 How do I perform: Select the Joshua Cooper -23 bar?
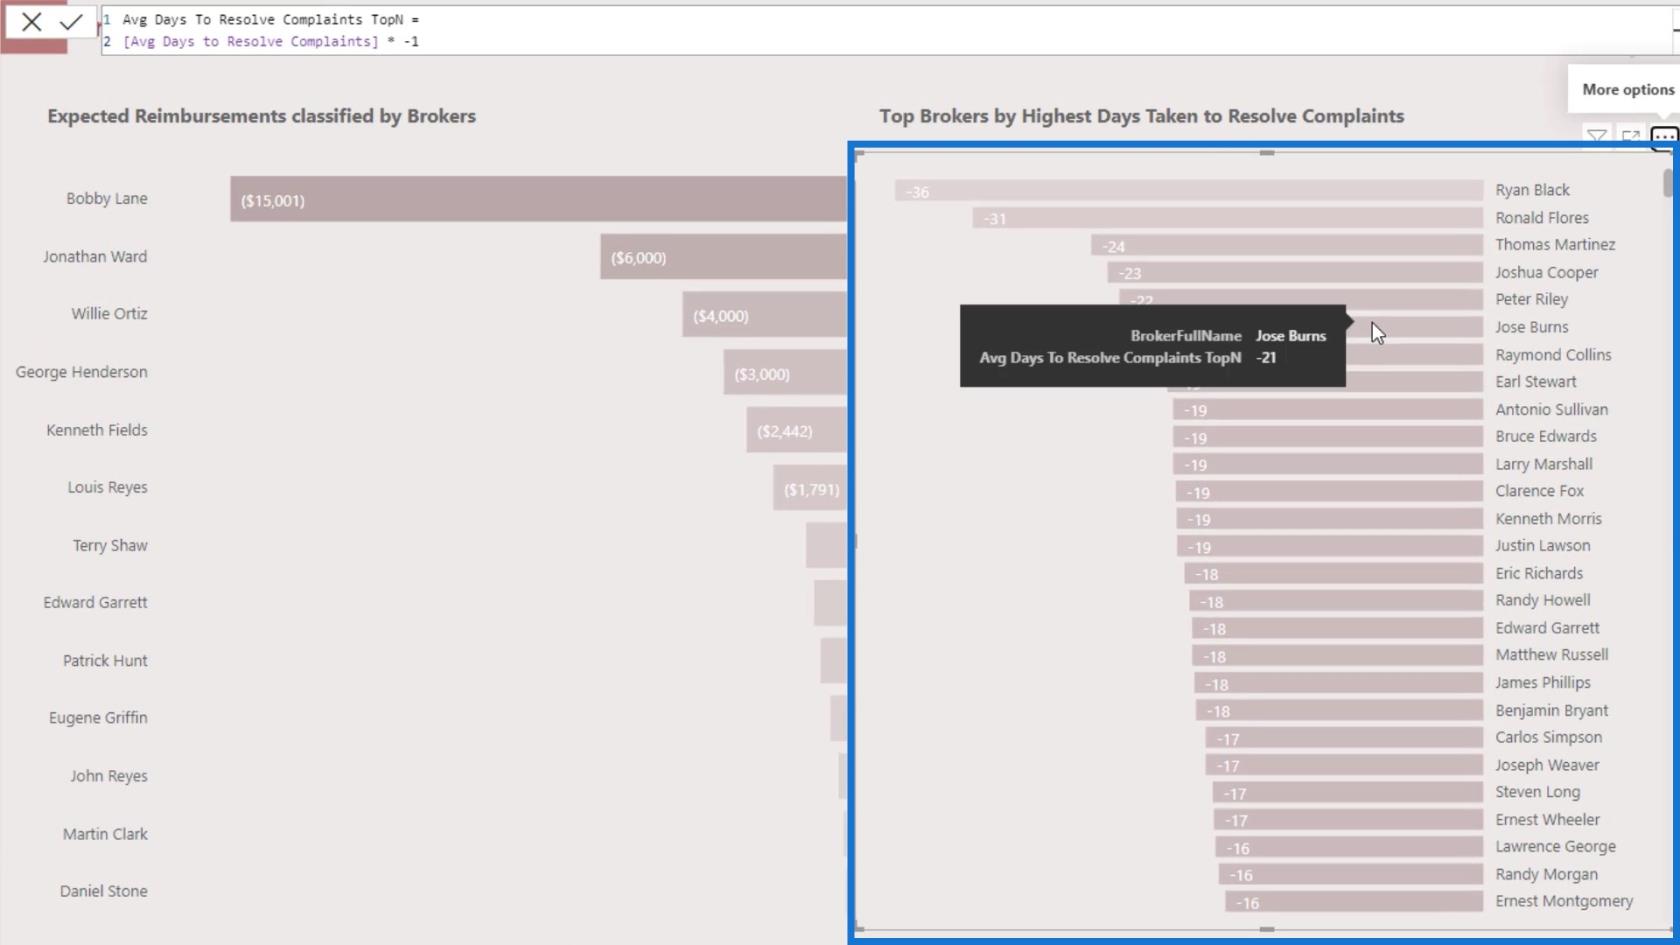pos(1295,273)
